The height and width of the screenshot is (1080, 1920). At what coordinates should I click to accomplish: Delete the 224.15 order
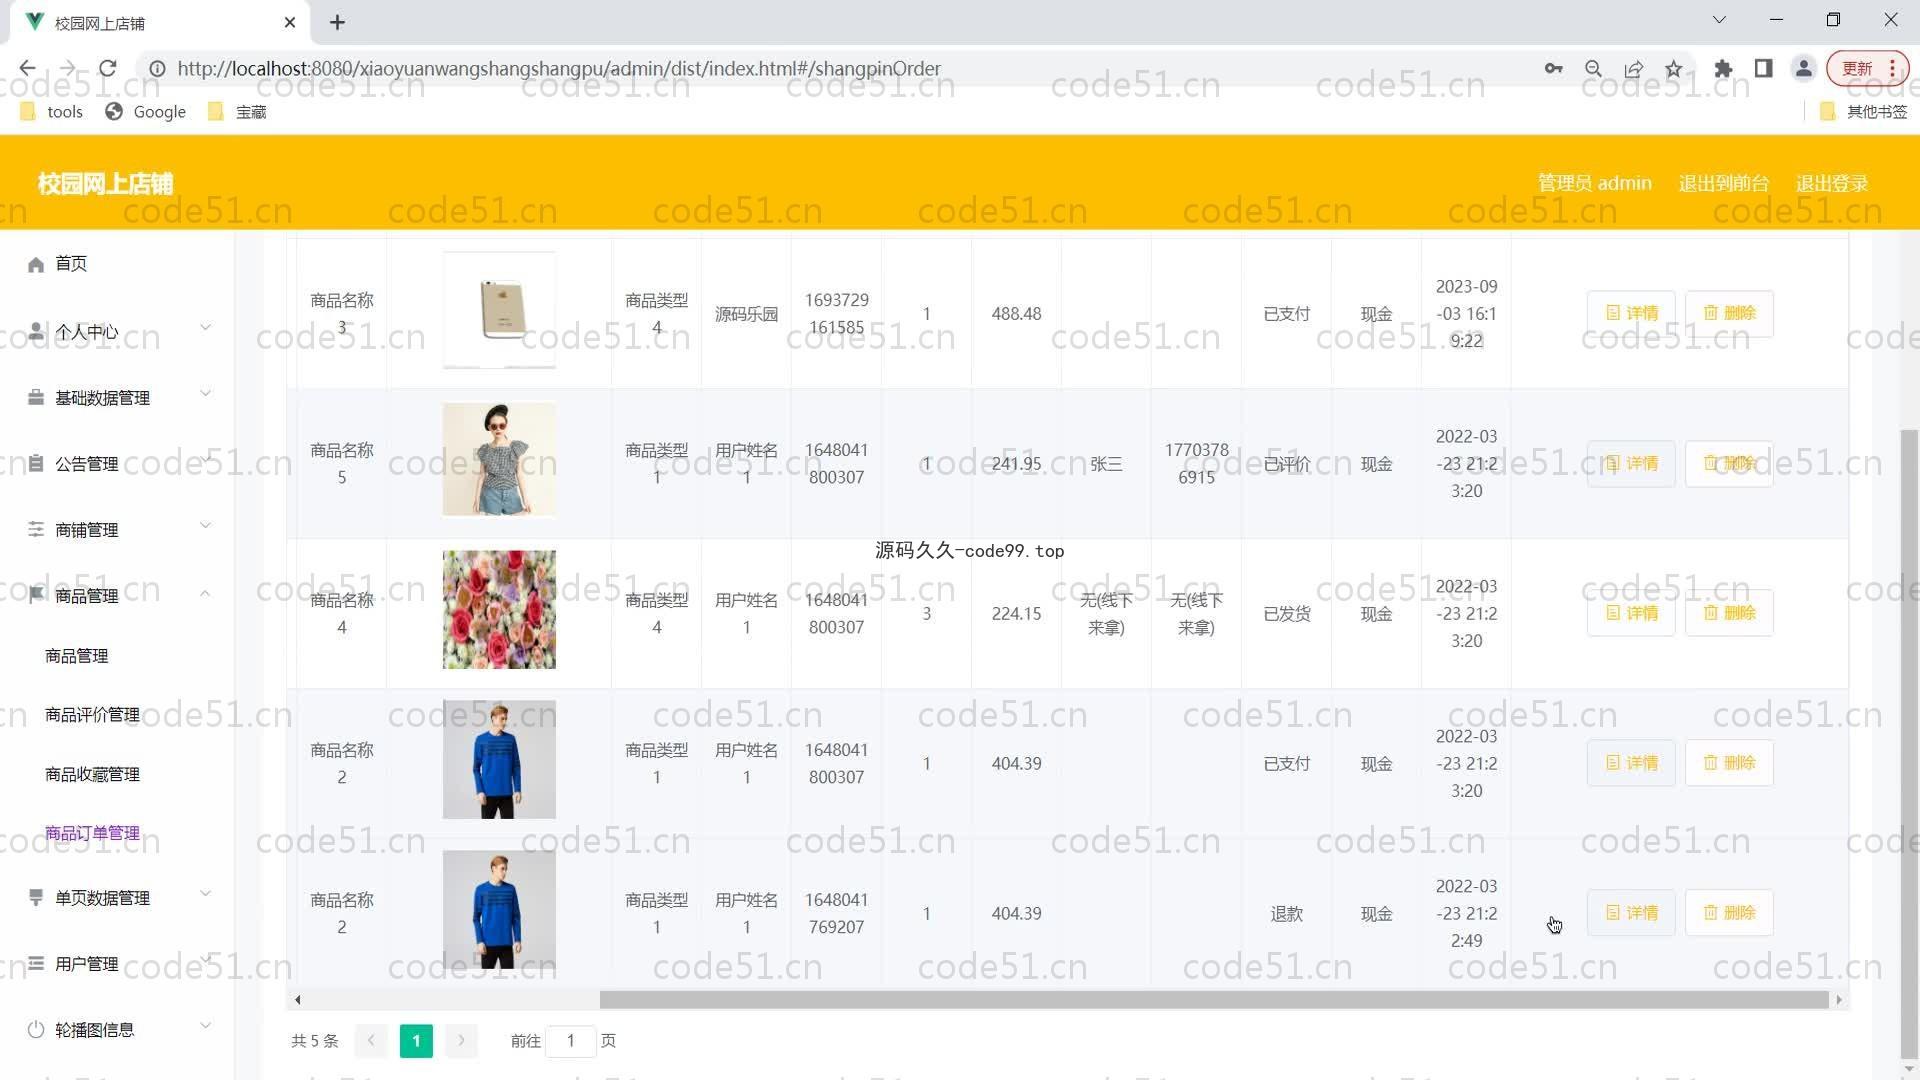(1729, 613)
